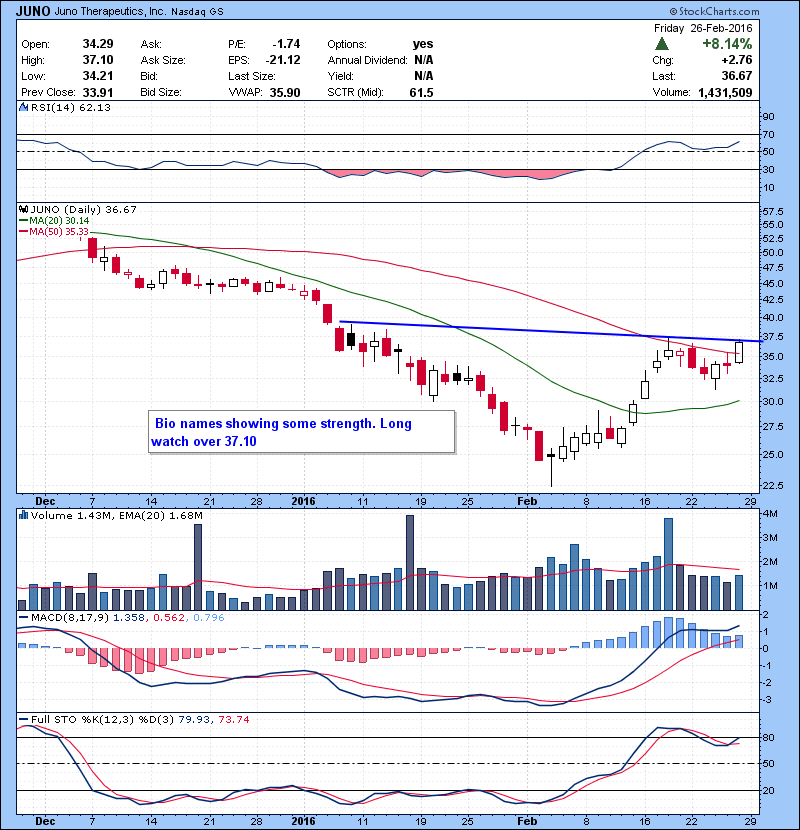
Task: Select the red MA(50) legend line marker
Action: [23, 232]
